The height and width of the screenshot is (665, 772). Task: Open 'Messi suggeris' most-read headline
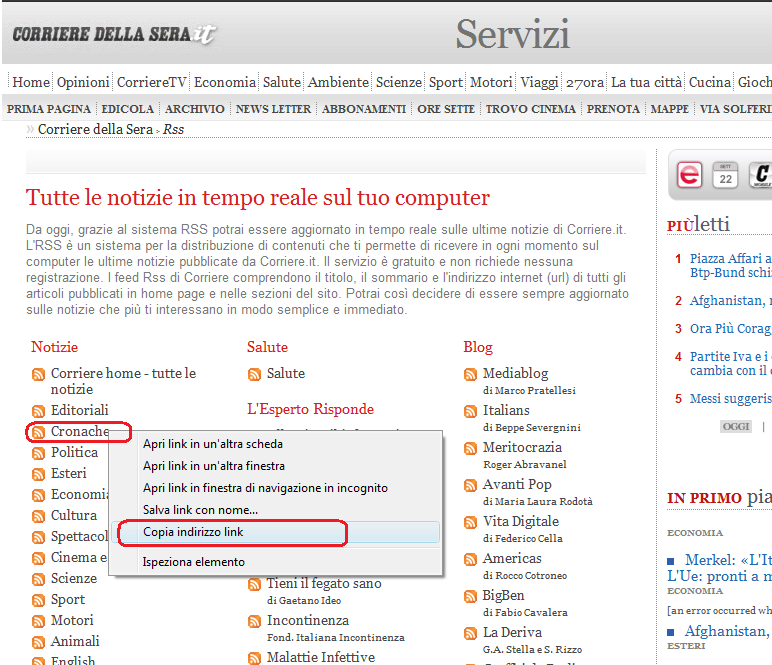pos(731,398)
